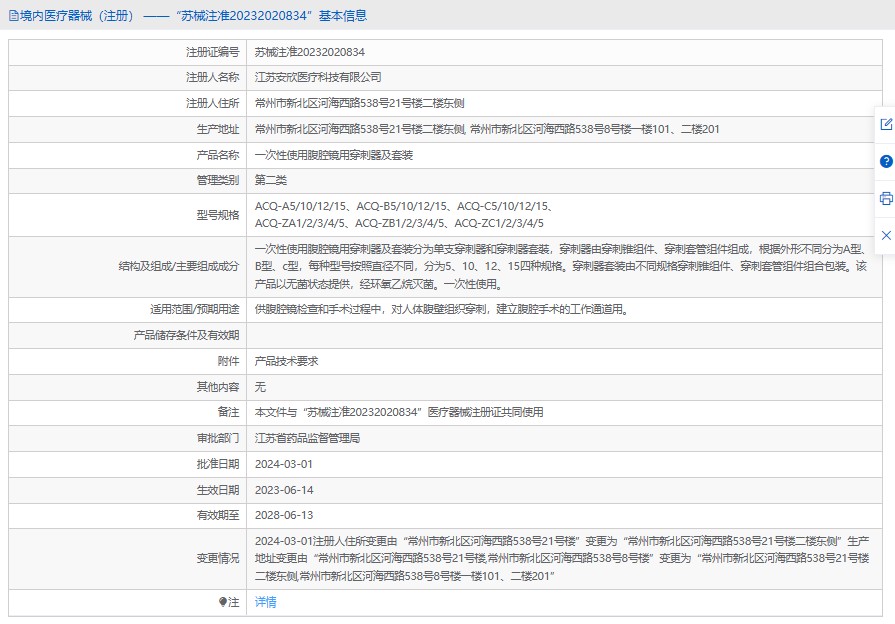Click approving department 江苏省药品监督管理局
Screen dimensions: 895x624
pos(307,438)
